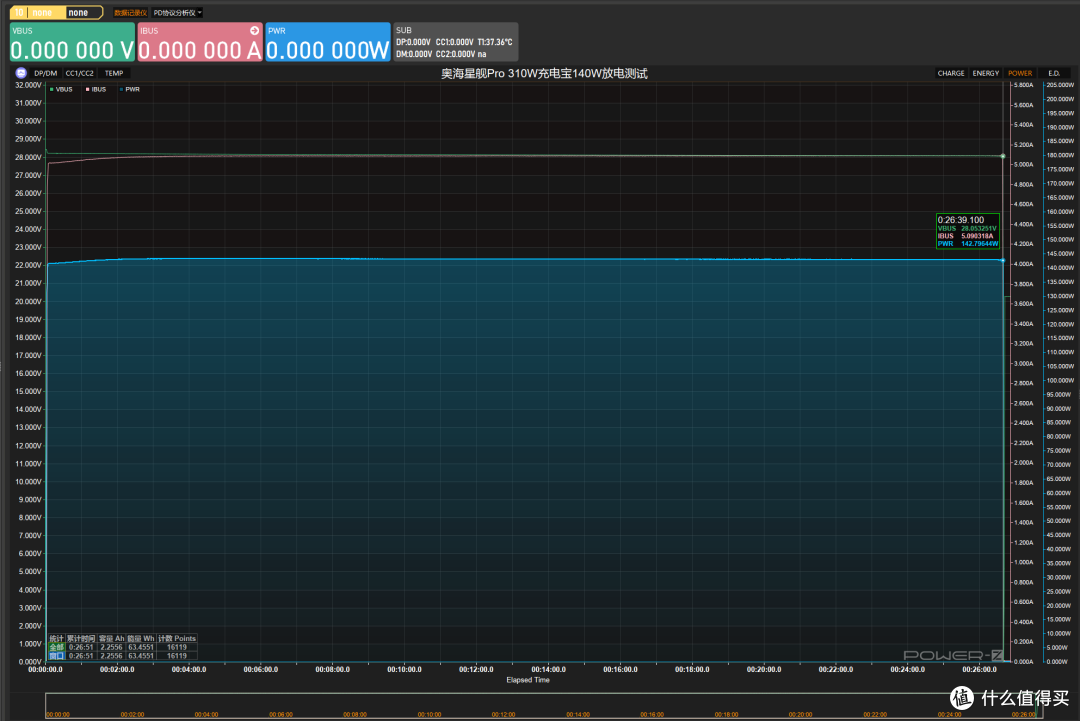Click the 'Elapsed Time' axis label
Viewport: 1080px width, 721px height.
(x=528, y=680)
